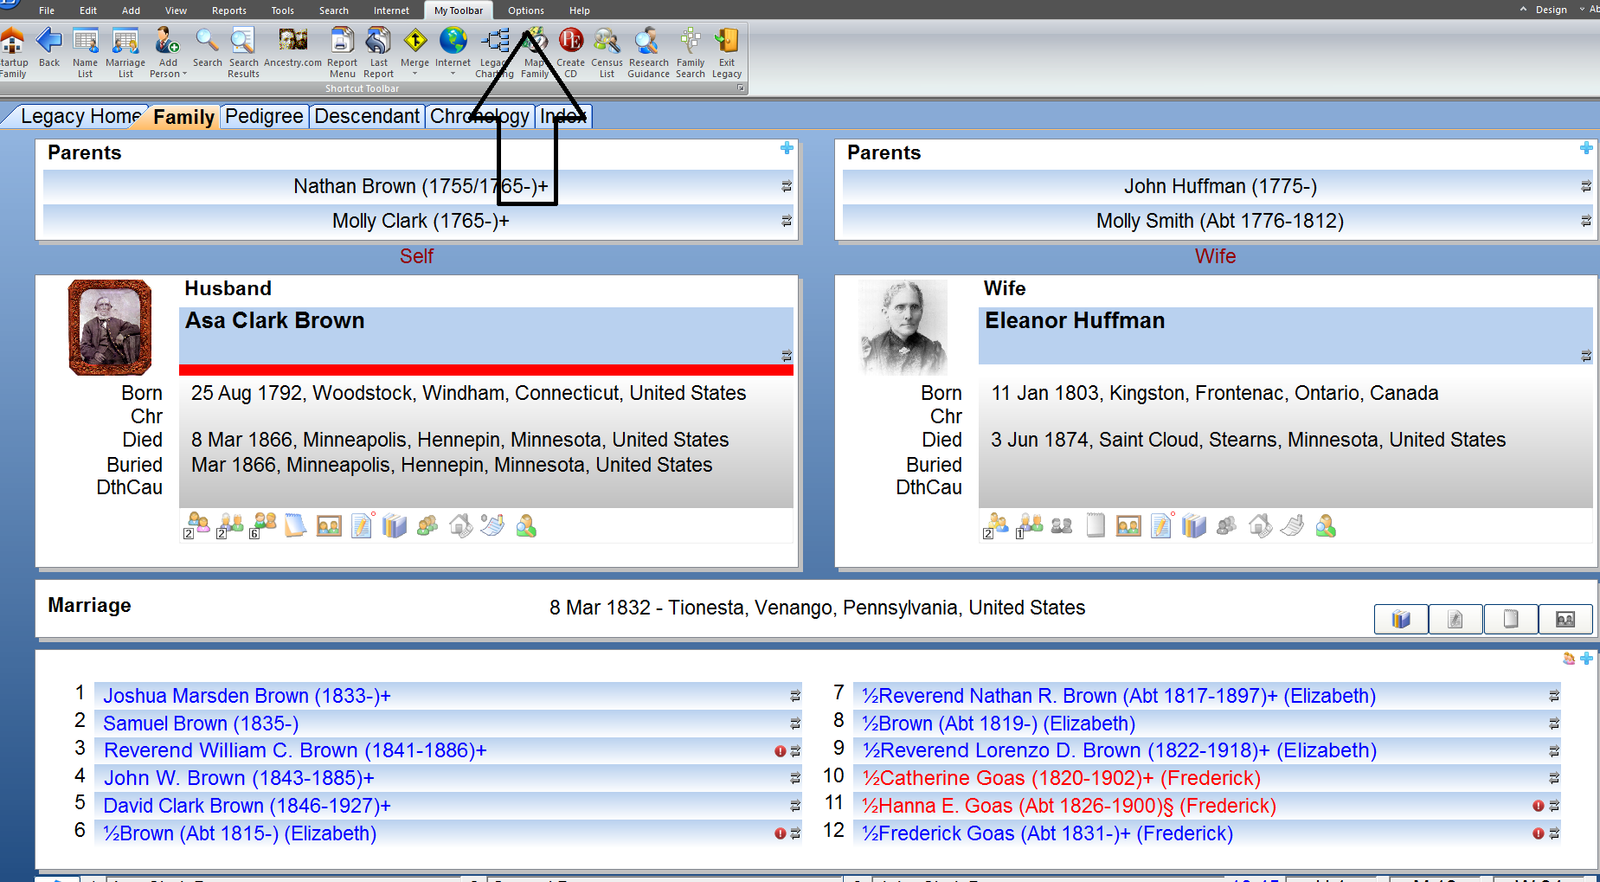Expand the Shortcut Toolbar launcher corner
This screenshot has width=1600, height=882.
[x=741, y=88]
